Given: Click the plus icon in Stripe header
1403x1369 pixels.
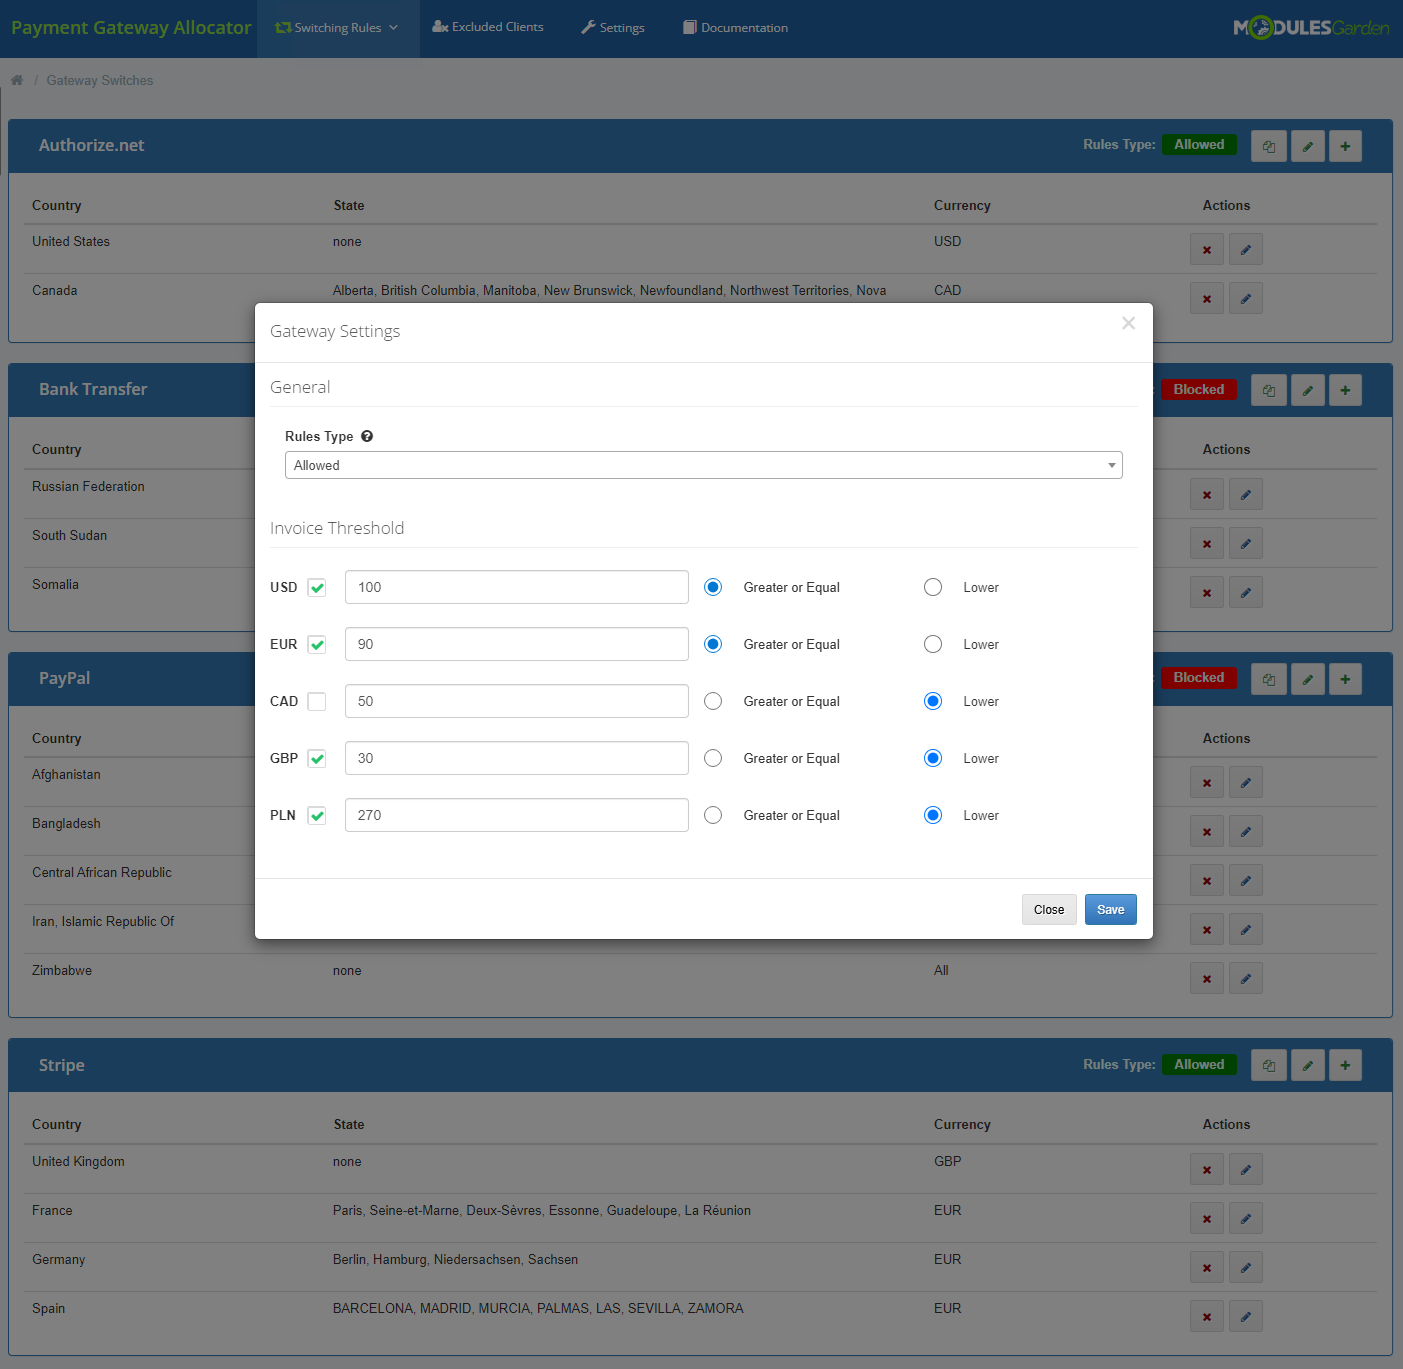Looking at the screenshot, I should pos(1345,1065).
